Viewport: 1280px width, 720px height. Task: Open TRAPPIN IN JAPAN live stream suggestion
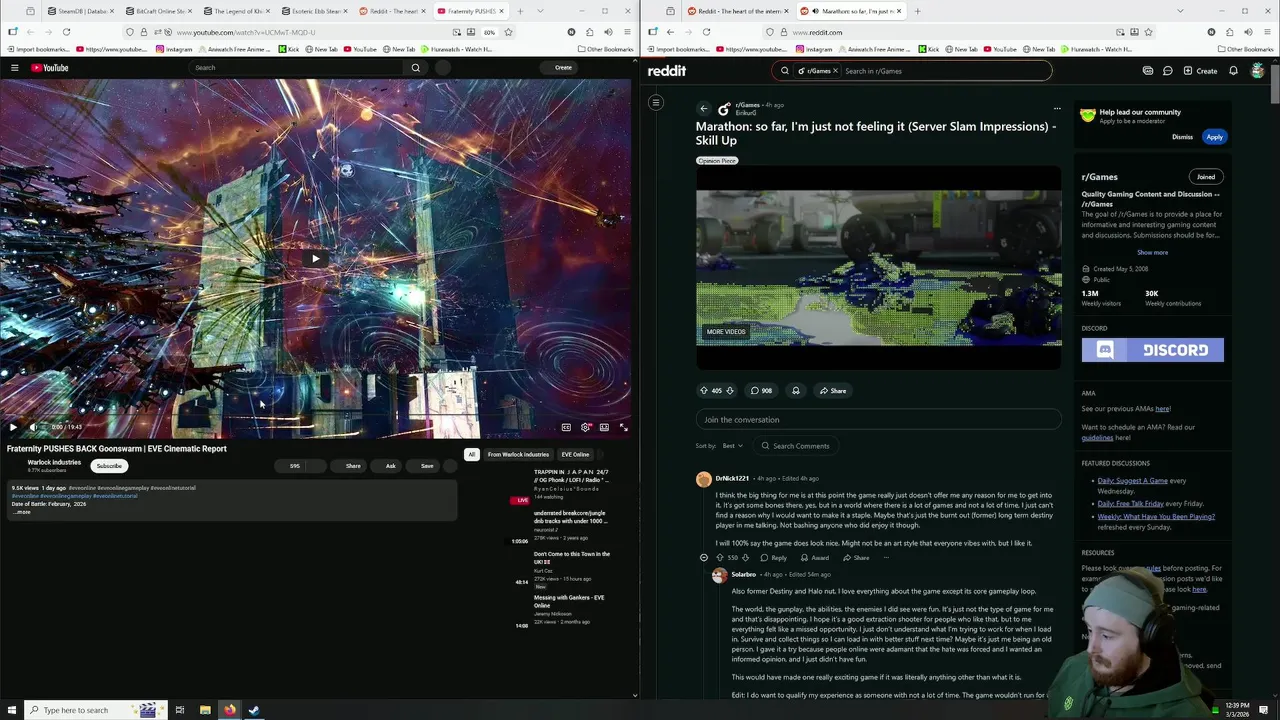click(x=571, y=476)
